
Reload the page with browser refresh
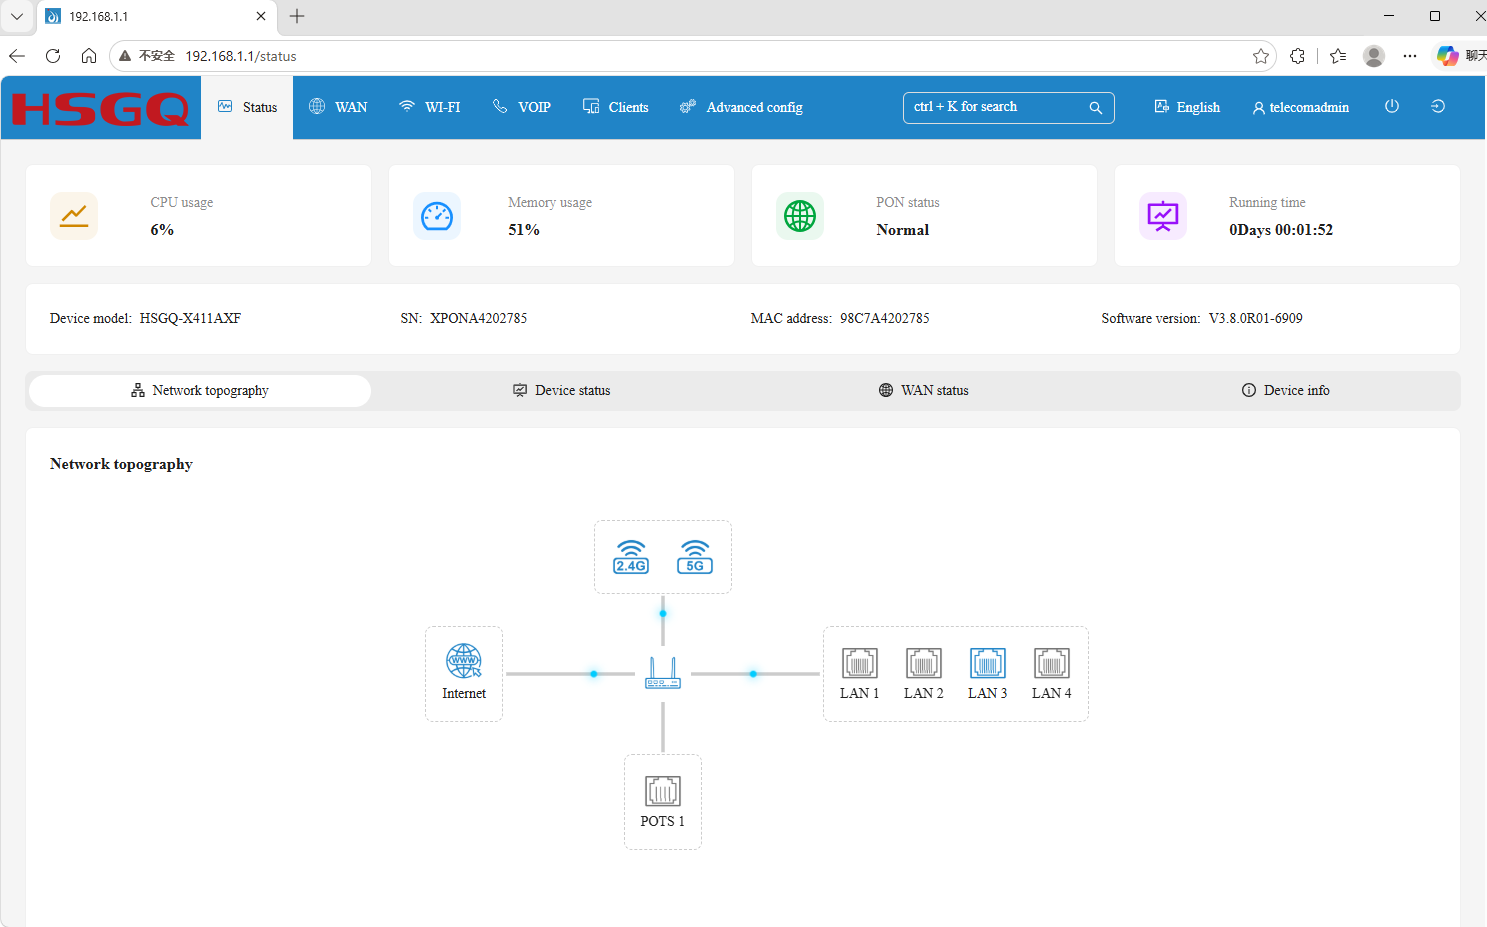point(53,56)
